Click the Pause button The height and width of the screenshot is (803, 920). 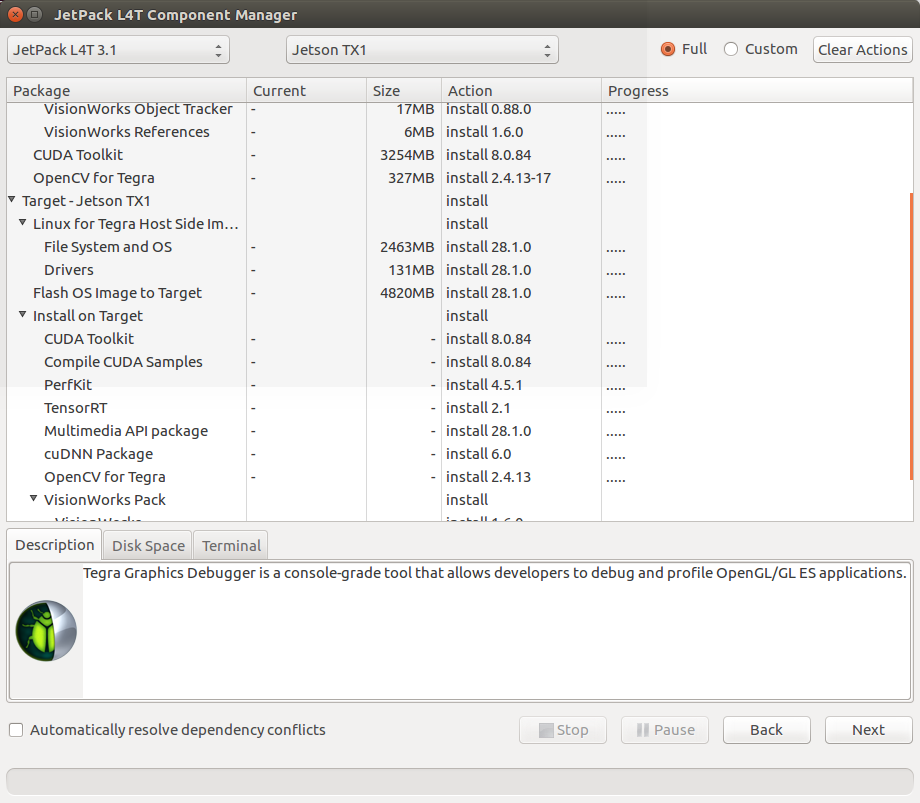[665, 730]
